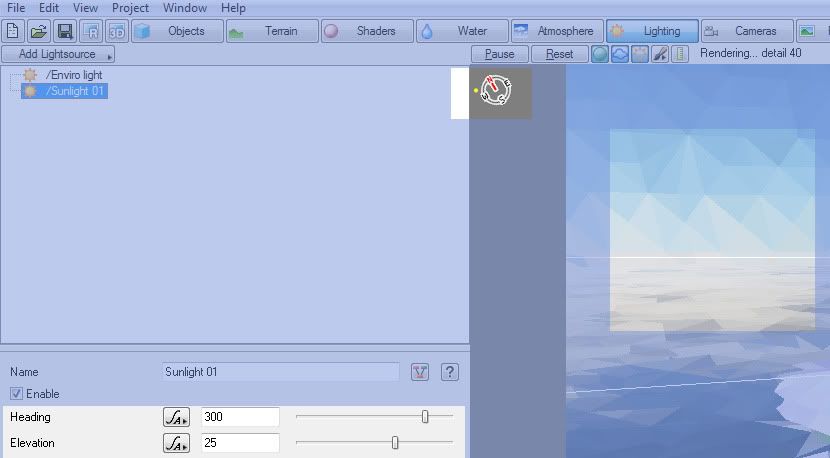Screen dimensions: 830x458
Task: Open the Project menu
Action: tap(130, 8)
